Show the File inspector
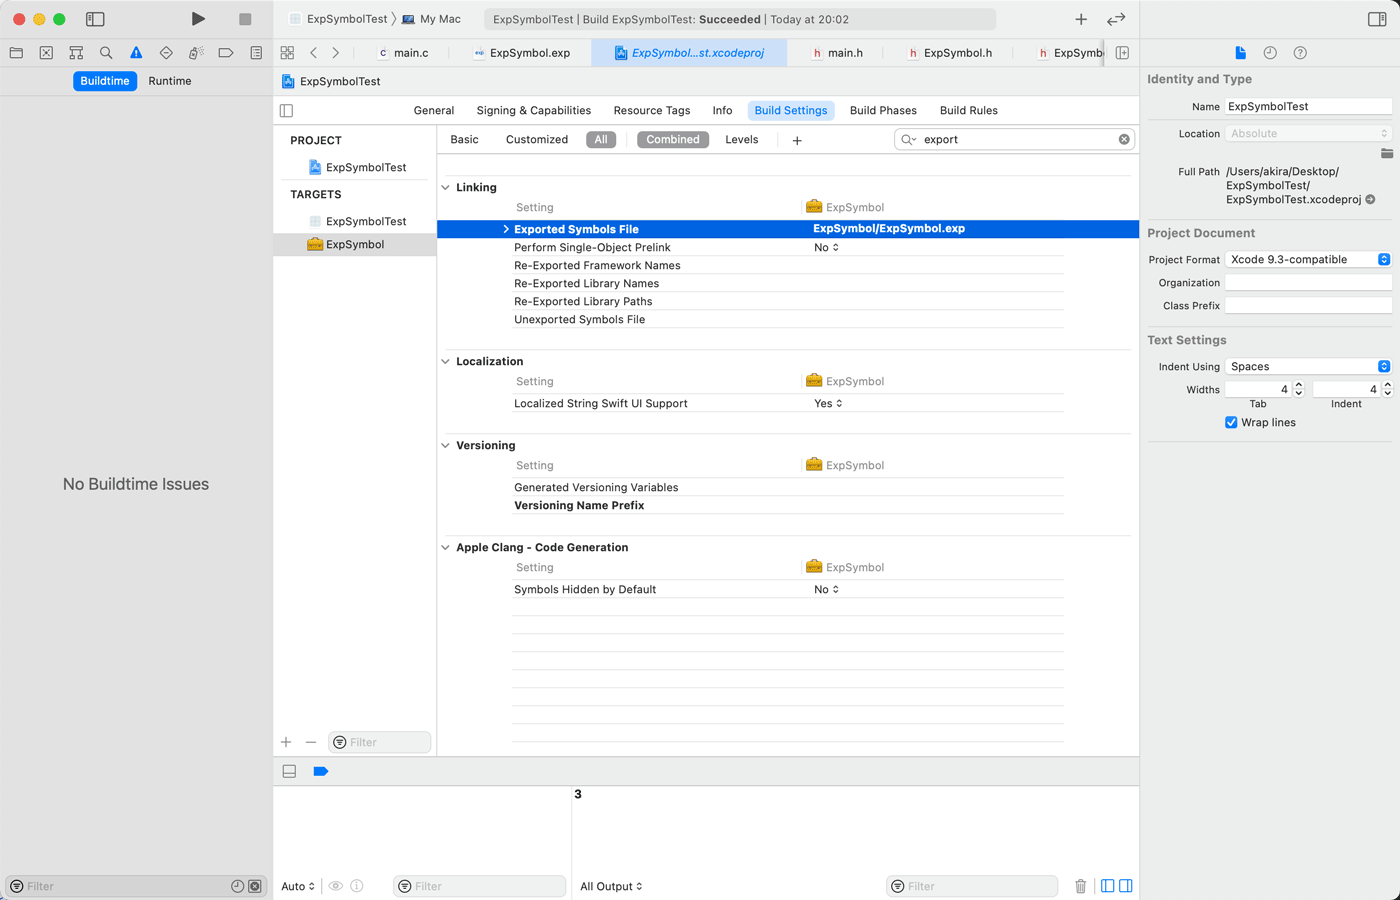The height and width of the screenshot is (900, 1400). [x=1240, y=53]
